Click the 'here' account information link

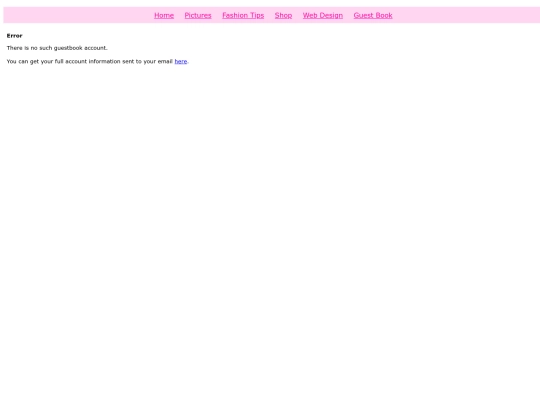click(x=181, y=61)
